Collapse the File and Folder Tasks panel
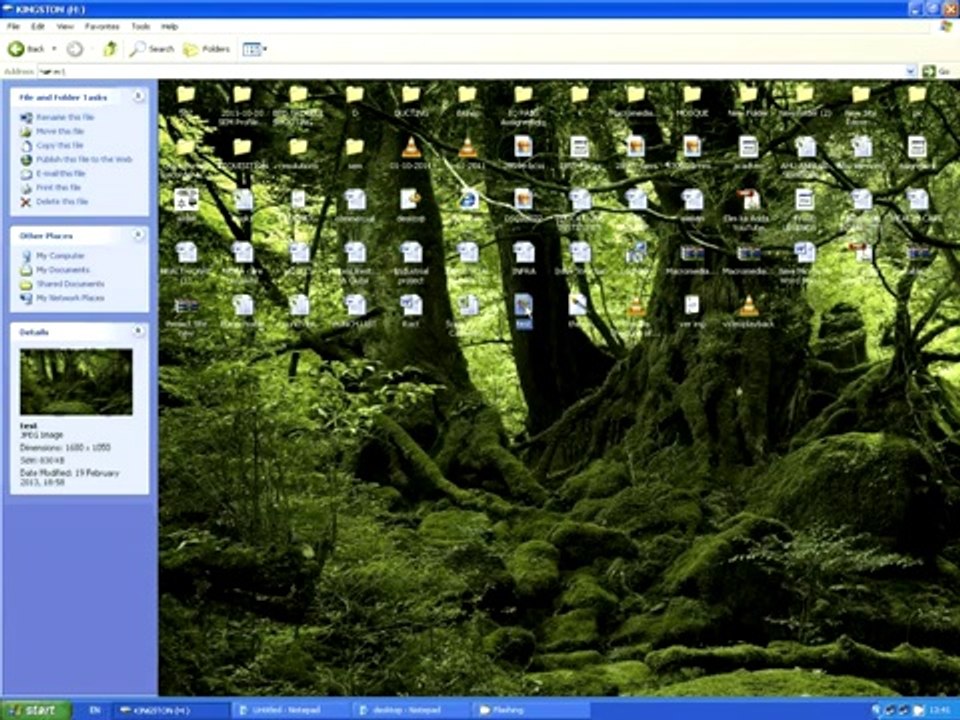This screenshot has height=720, width=960. tap(138, 96)
